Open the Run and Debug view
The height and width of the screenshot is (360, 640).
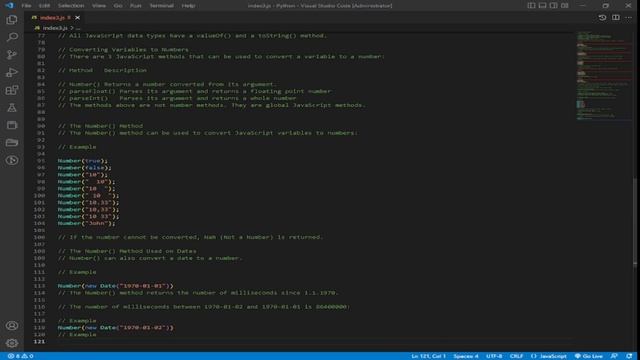[x=12, y=72]
